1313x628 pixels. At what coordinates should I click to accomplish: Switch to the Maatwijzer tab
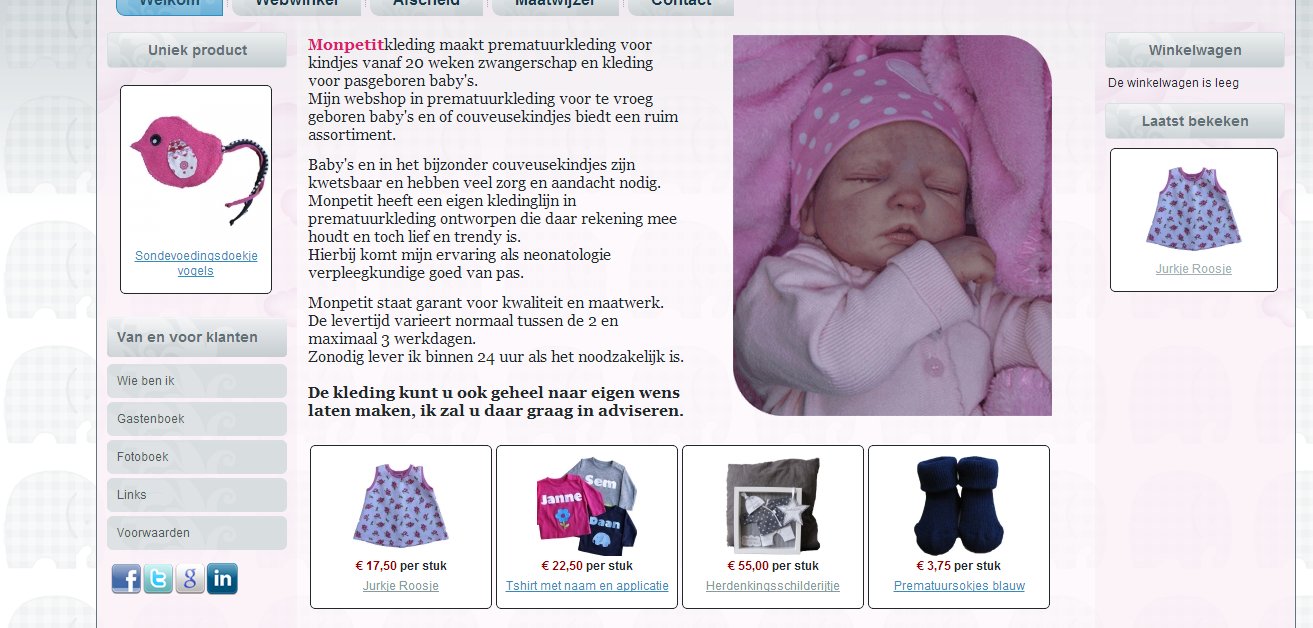pyautogui.click(x=555, y=6)
